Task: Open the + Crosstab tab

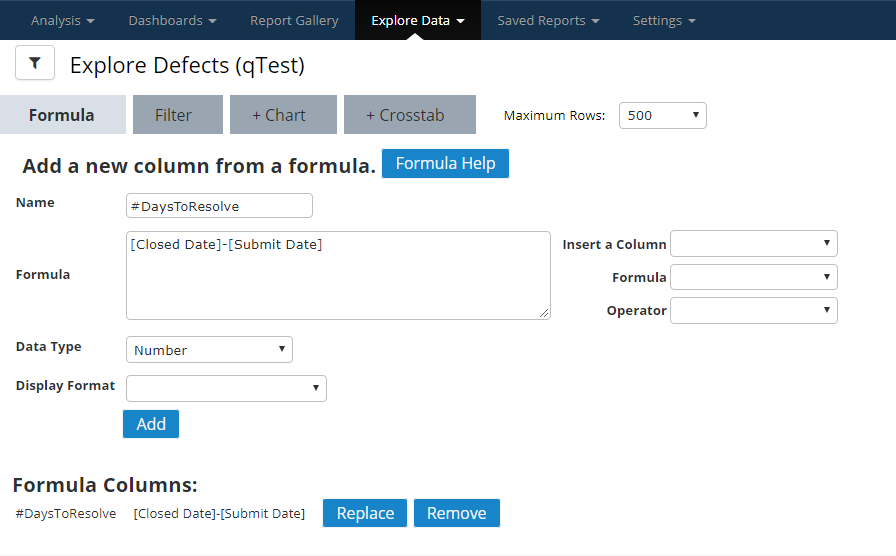Action: tap(410, 115)
